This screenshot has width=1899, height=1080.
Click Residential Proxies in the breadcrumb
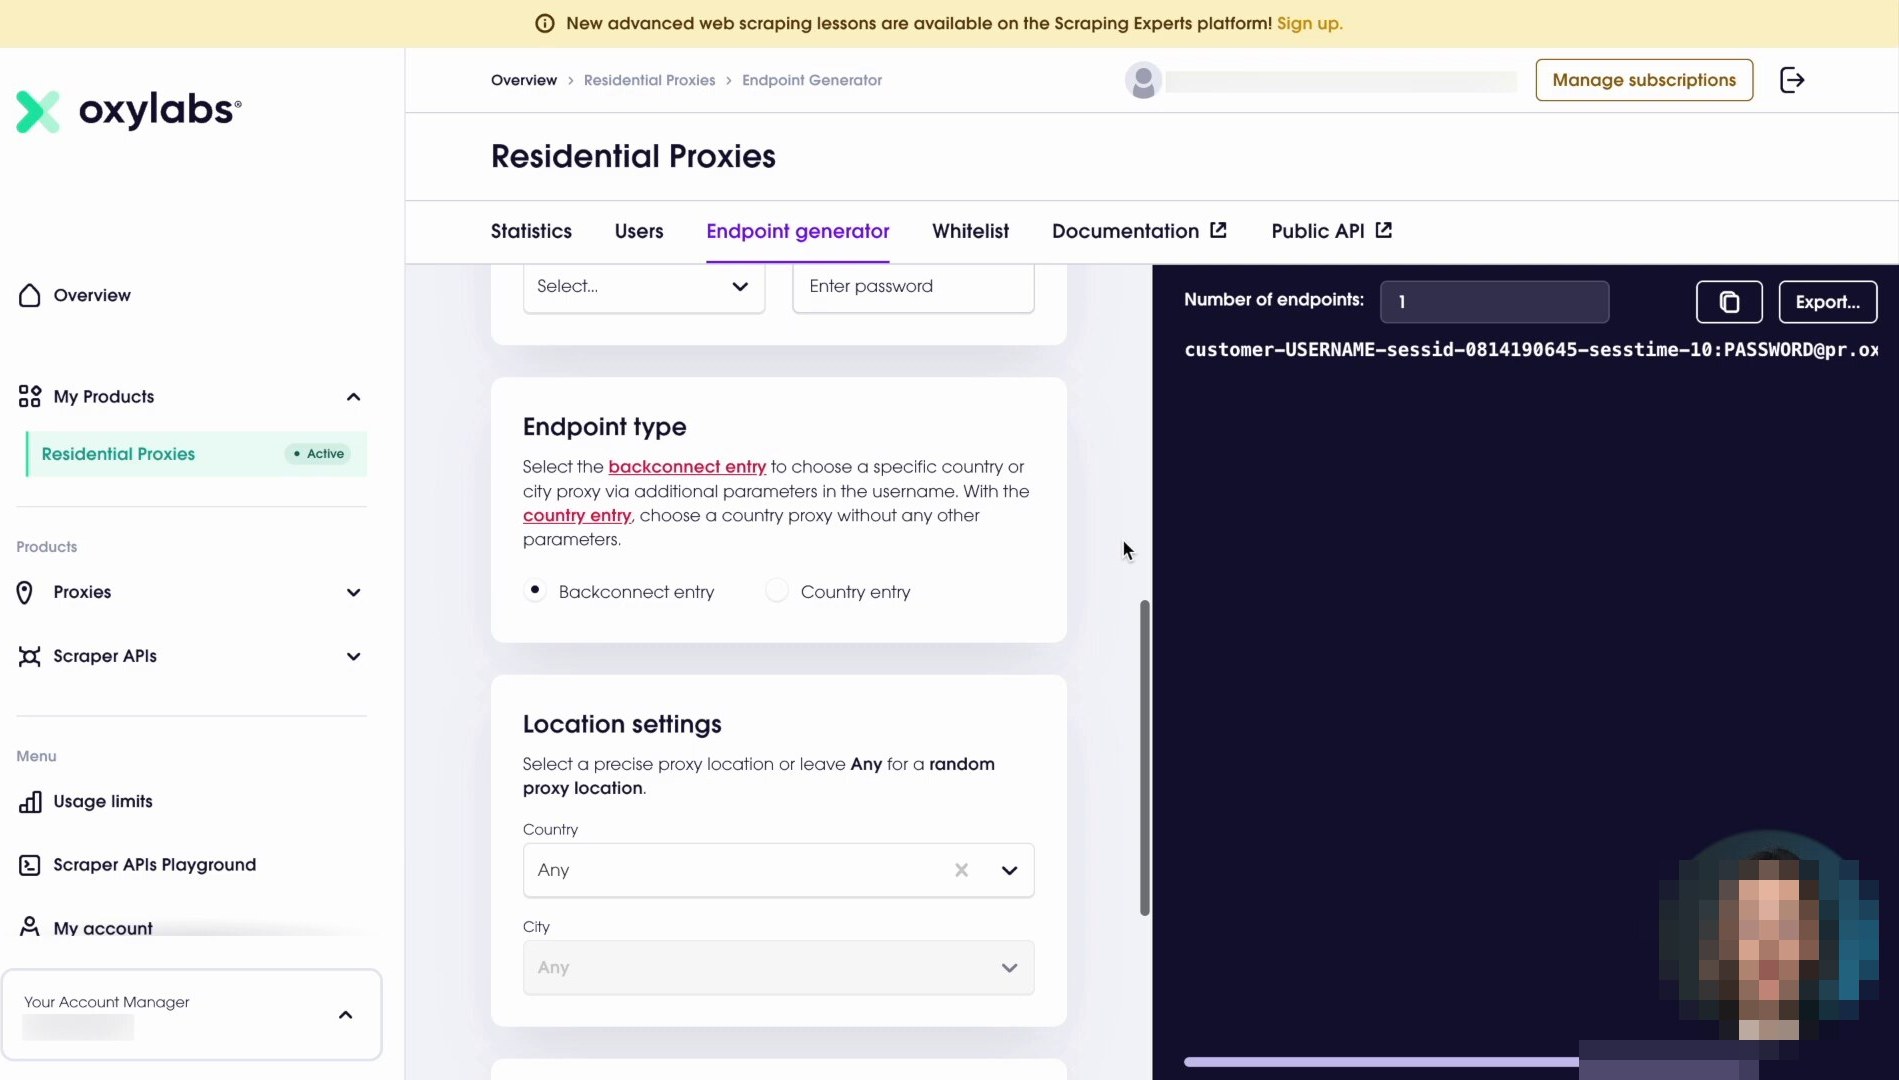click(x=650, y=80)
